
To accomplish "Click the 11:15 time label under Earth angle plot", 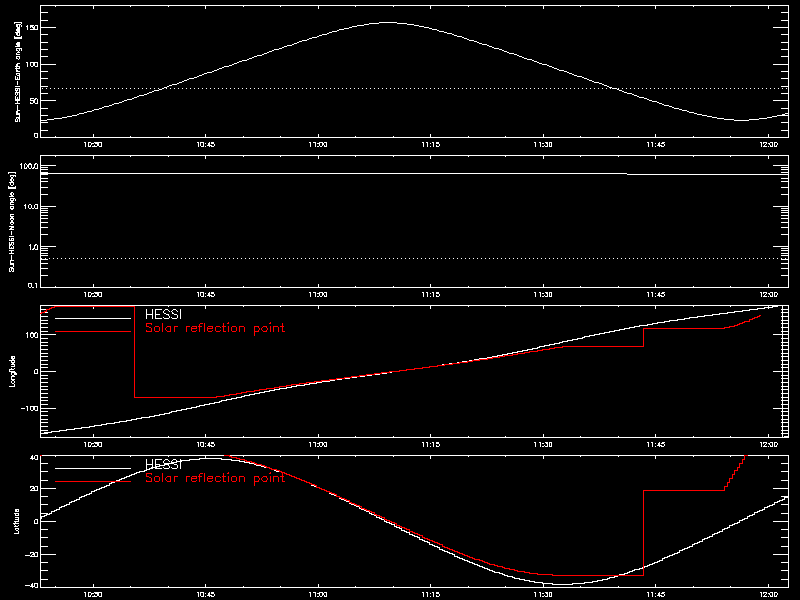I will pyautogui.click(x=431, y=145).
